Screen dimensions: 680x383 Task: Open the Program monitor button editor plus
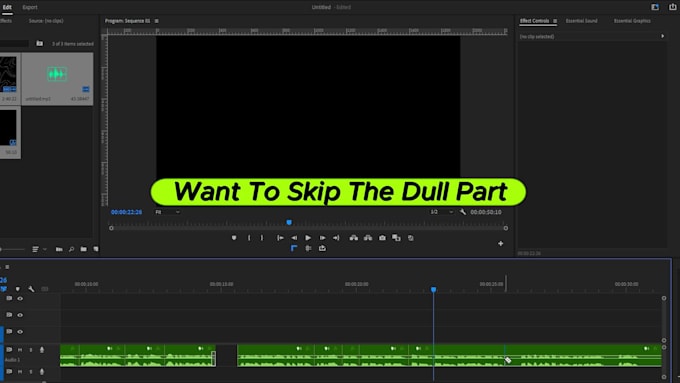[x=500, y=244]
